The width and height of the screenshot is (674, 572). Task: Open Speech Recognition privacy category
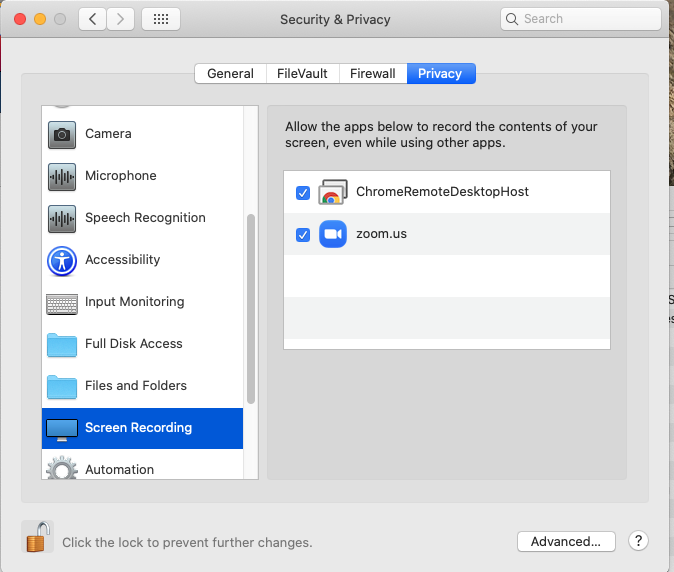point(144,218)
